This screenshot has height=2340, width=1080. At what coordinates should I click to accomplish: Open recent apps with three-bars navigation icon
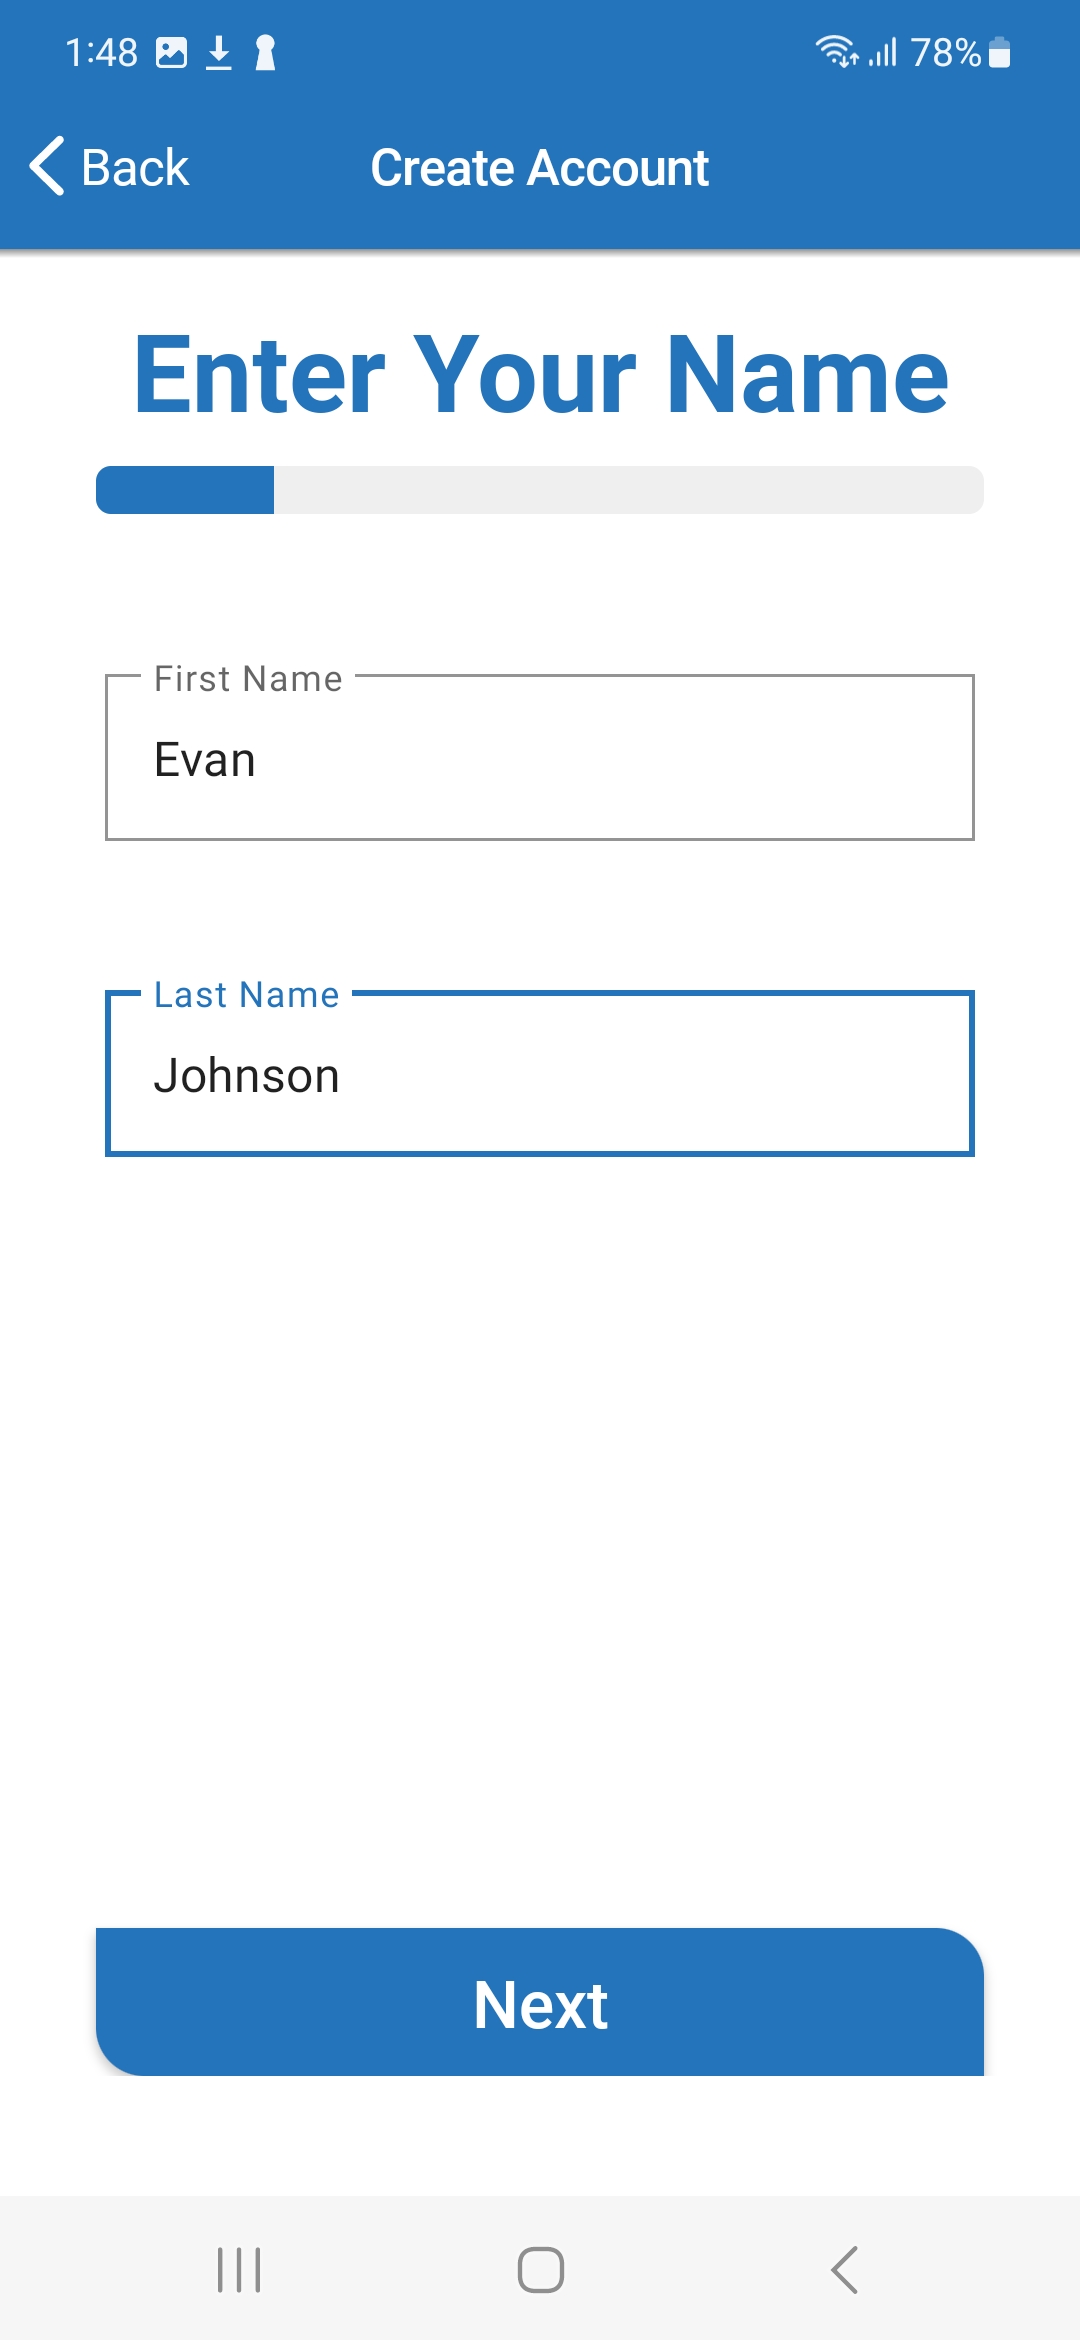pos(239,2269)
